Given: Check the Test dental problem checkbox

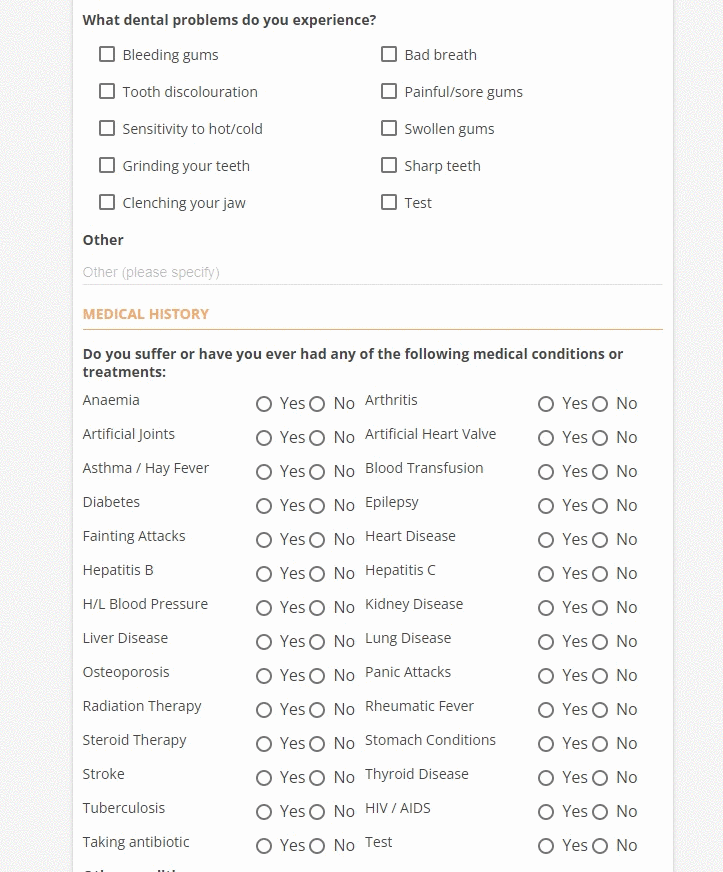Looking at the screenshot, I should tap(389, 202).
